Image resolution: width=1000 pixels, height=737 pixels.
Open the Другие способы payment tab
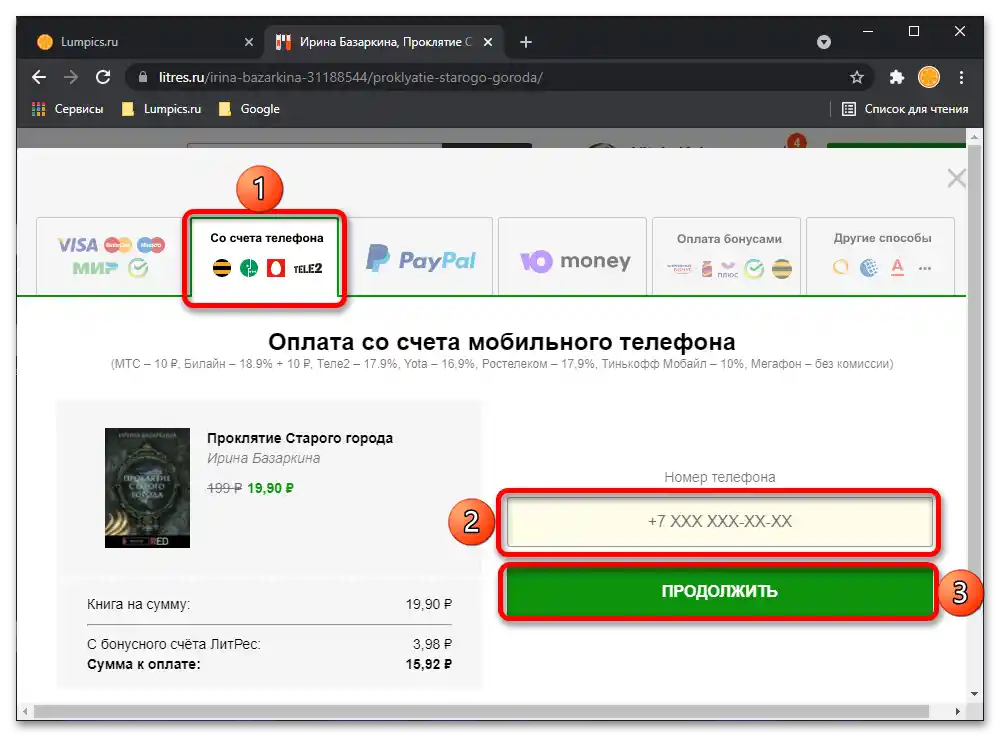(x=881, y=256)
